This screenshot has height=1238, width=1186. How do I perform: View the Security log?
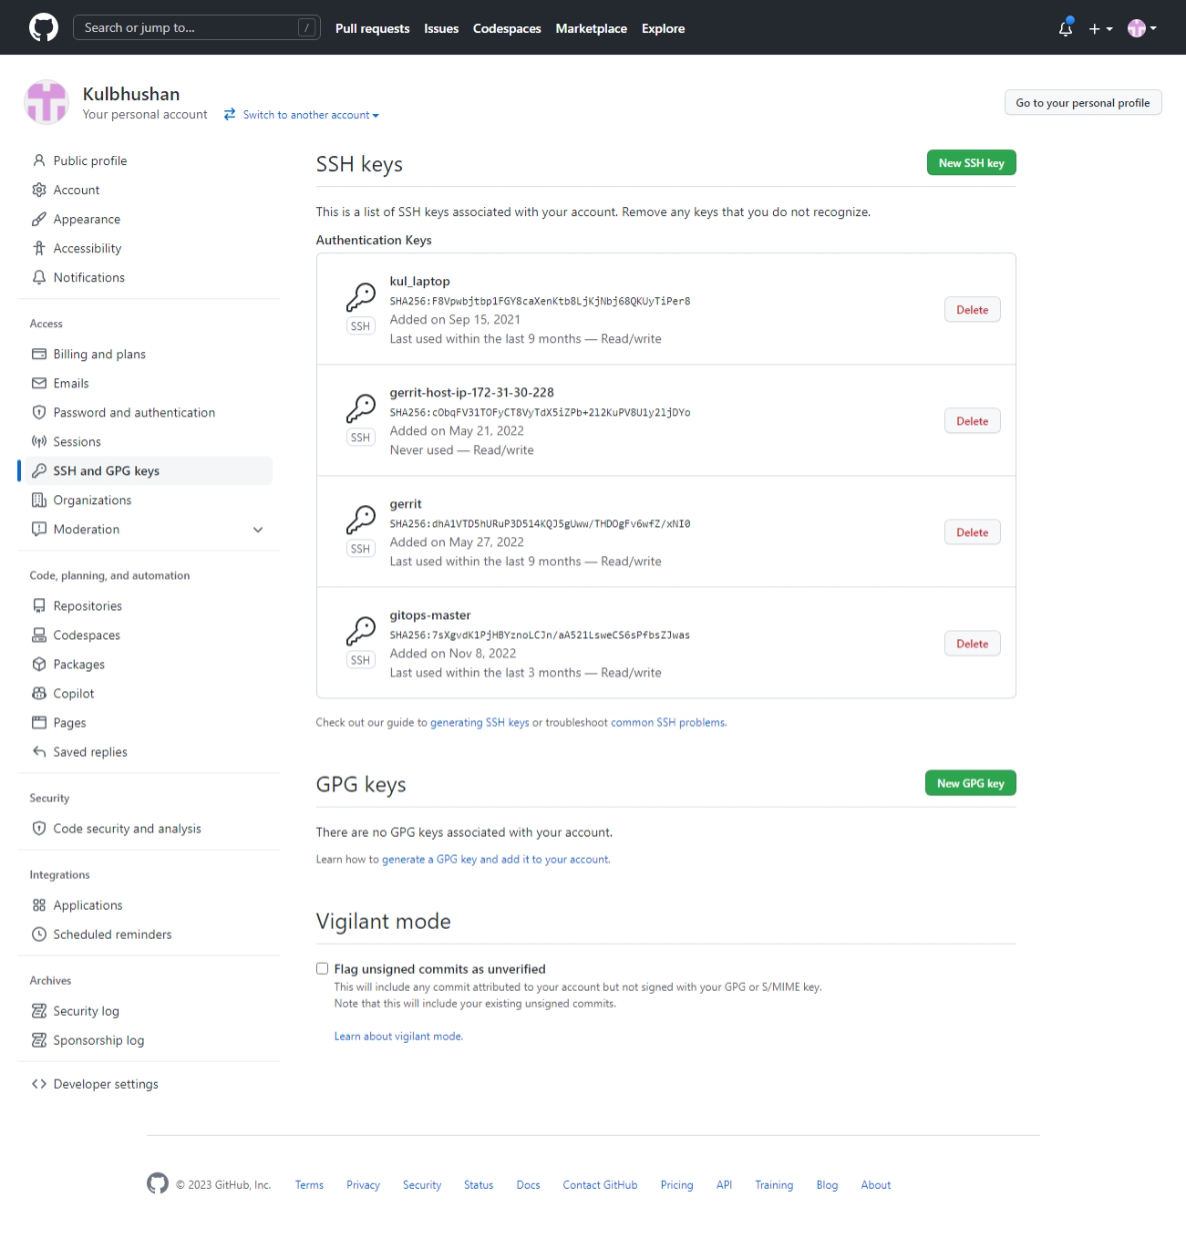click(86, 1010)
